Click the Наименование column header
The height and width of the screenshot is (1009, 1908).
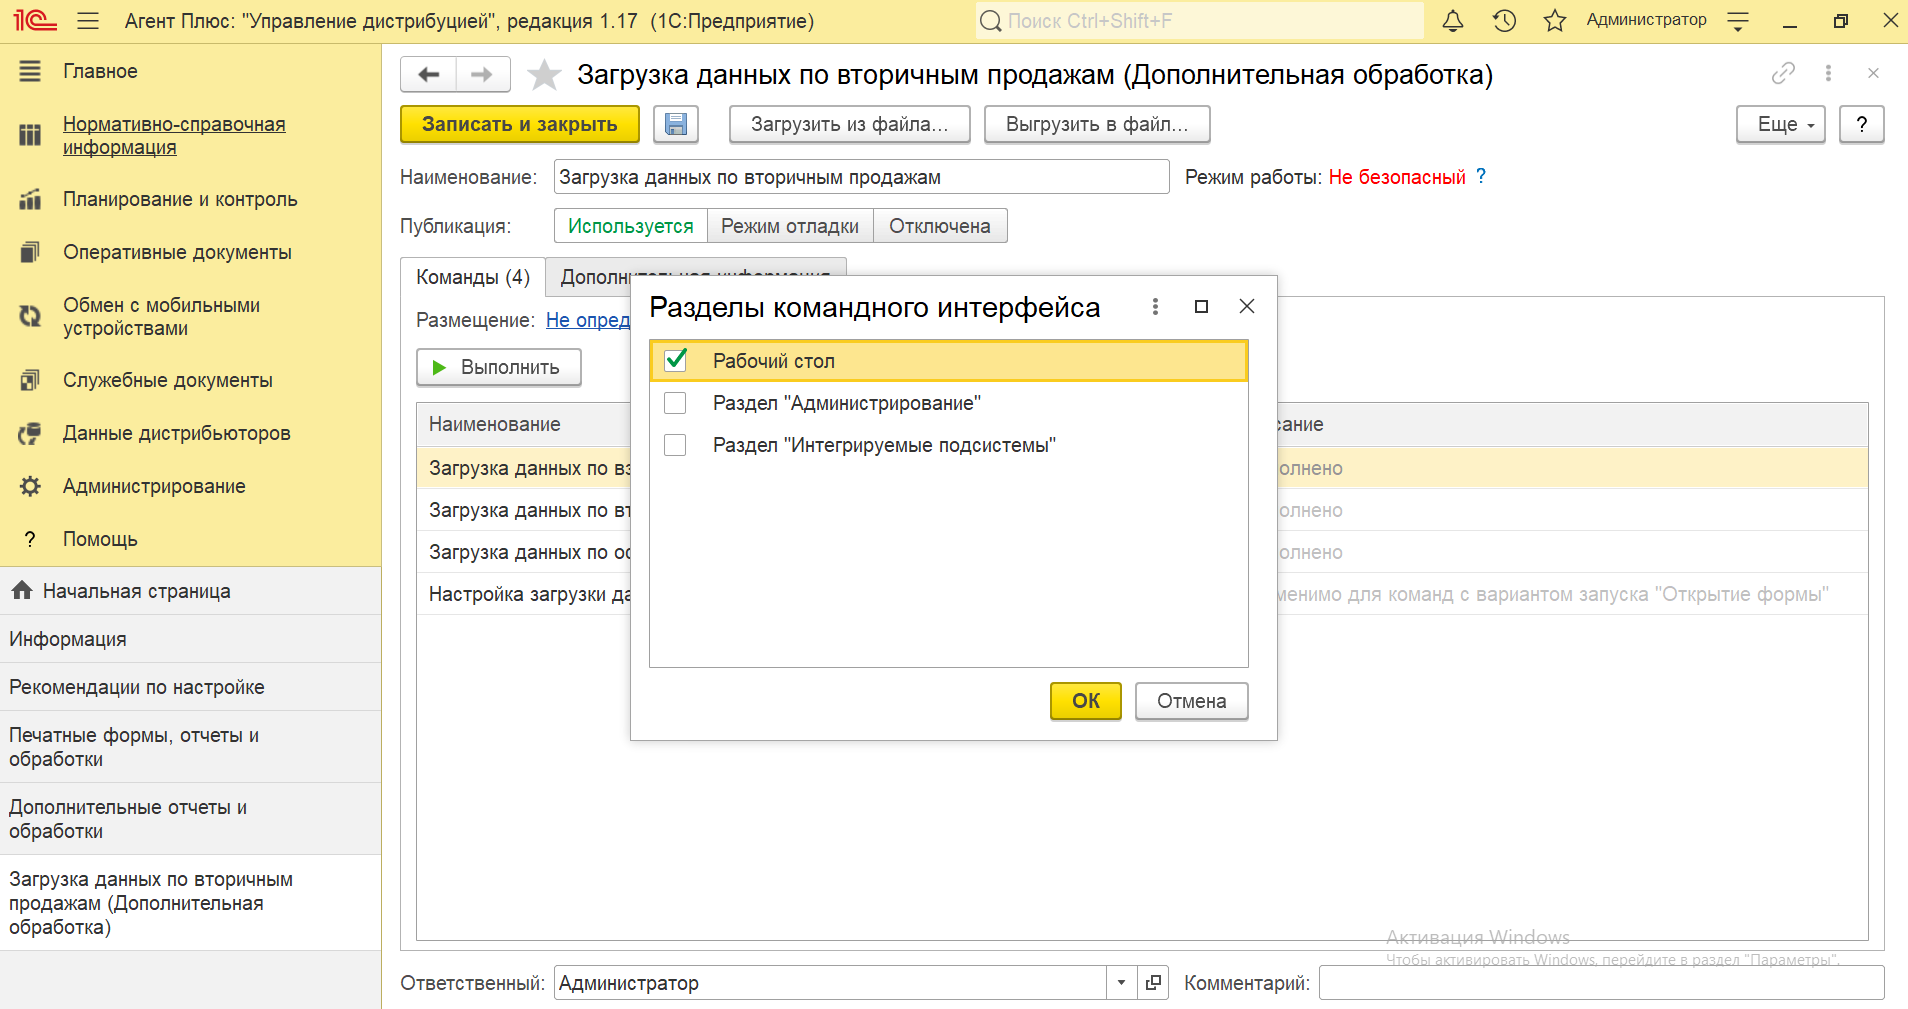524,424
